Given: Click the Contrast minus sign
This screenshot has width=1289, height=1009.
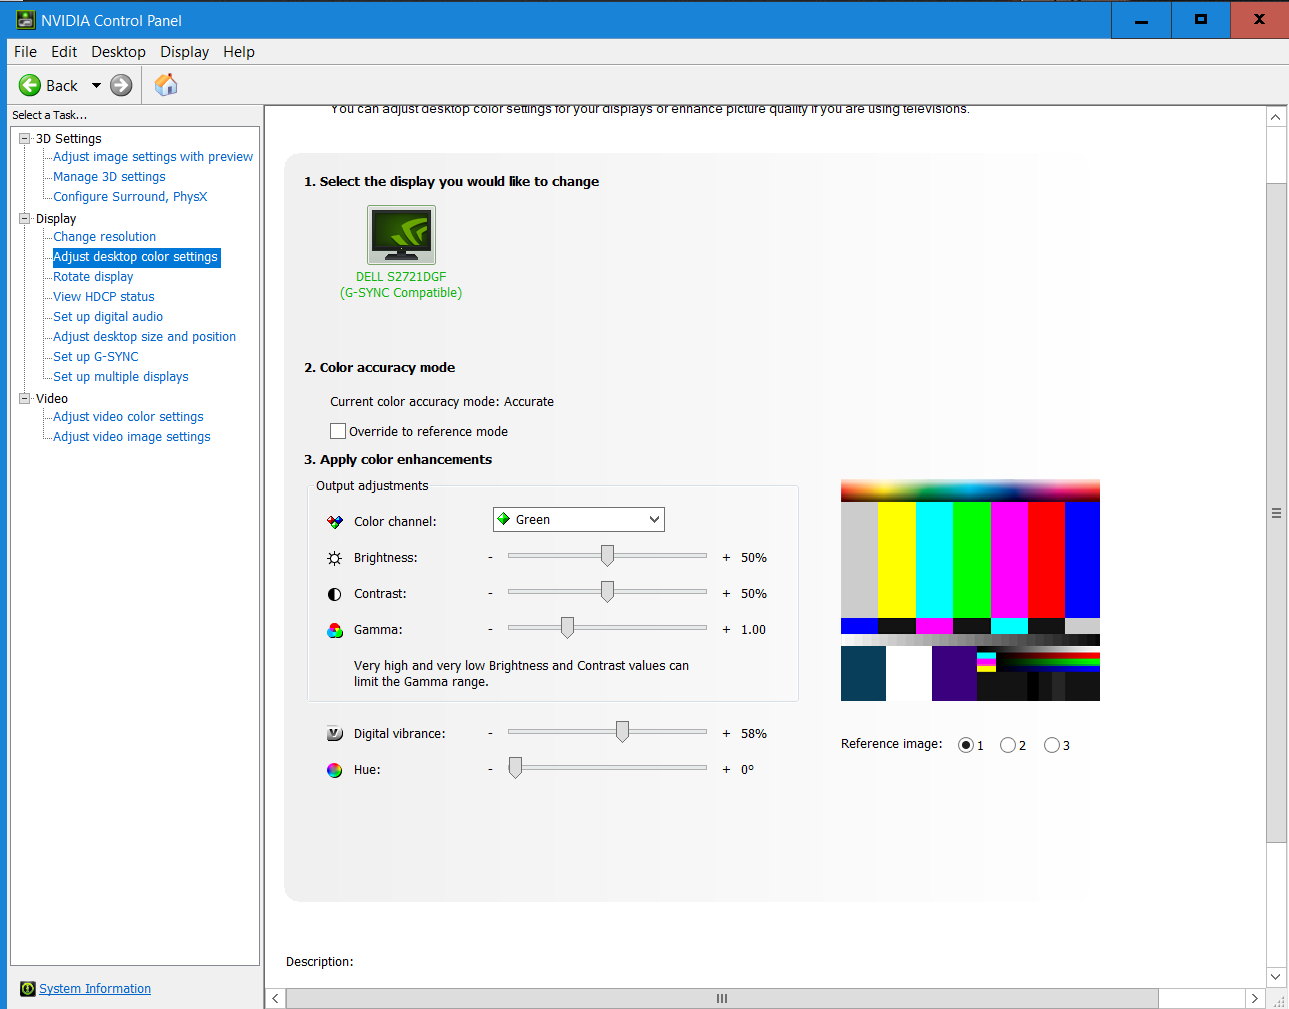Looking at the screenshot, I should (490, 594).
